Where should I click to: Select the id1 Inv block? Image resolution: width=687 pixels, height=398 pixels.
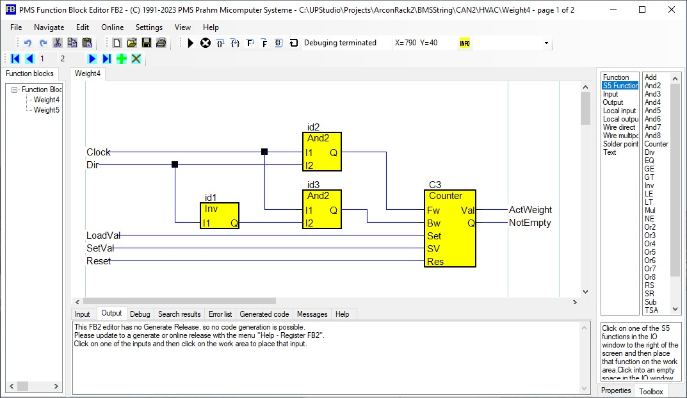tap(220, 215)
